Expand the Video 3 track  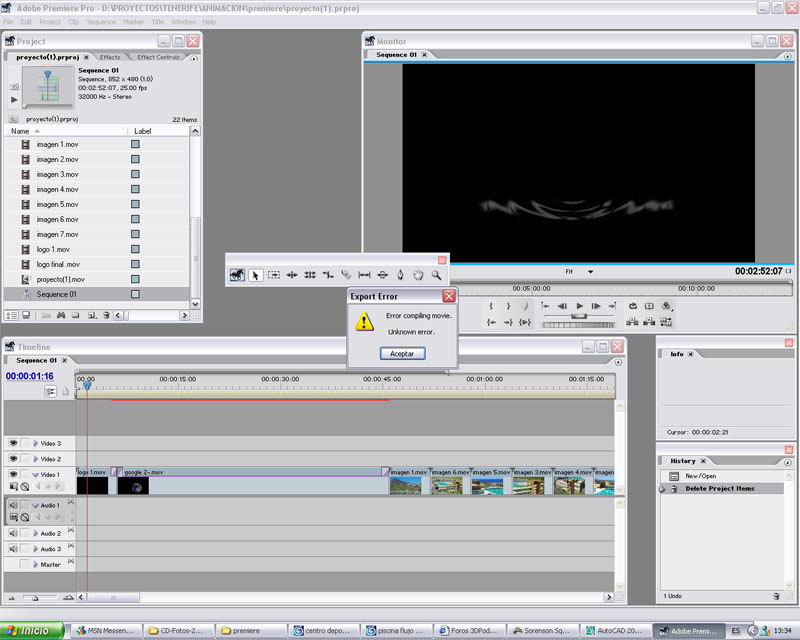point(35,443)
